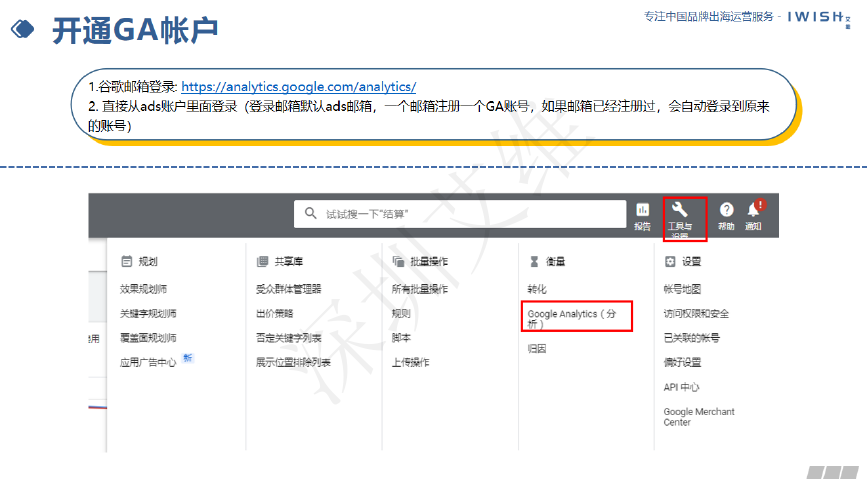Open 偏好设置
Image resolution: width=867 pixels, height=488 pixels.
click(x=682, y=363)
